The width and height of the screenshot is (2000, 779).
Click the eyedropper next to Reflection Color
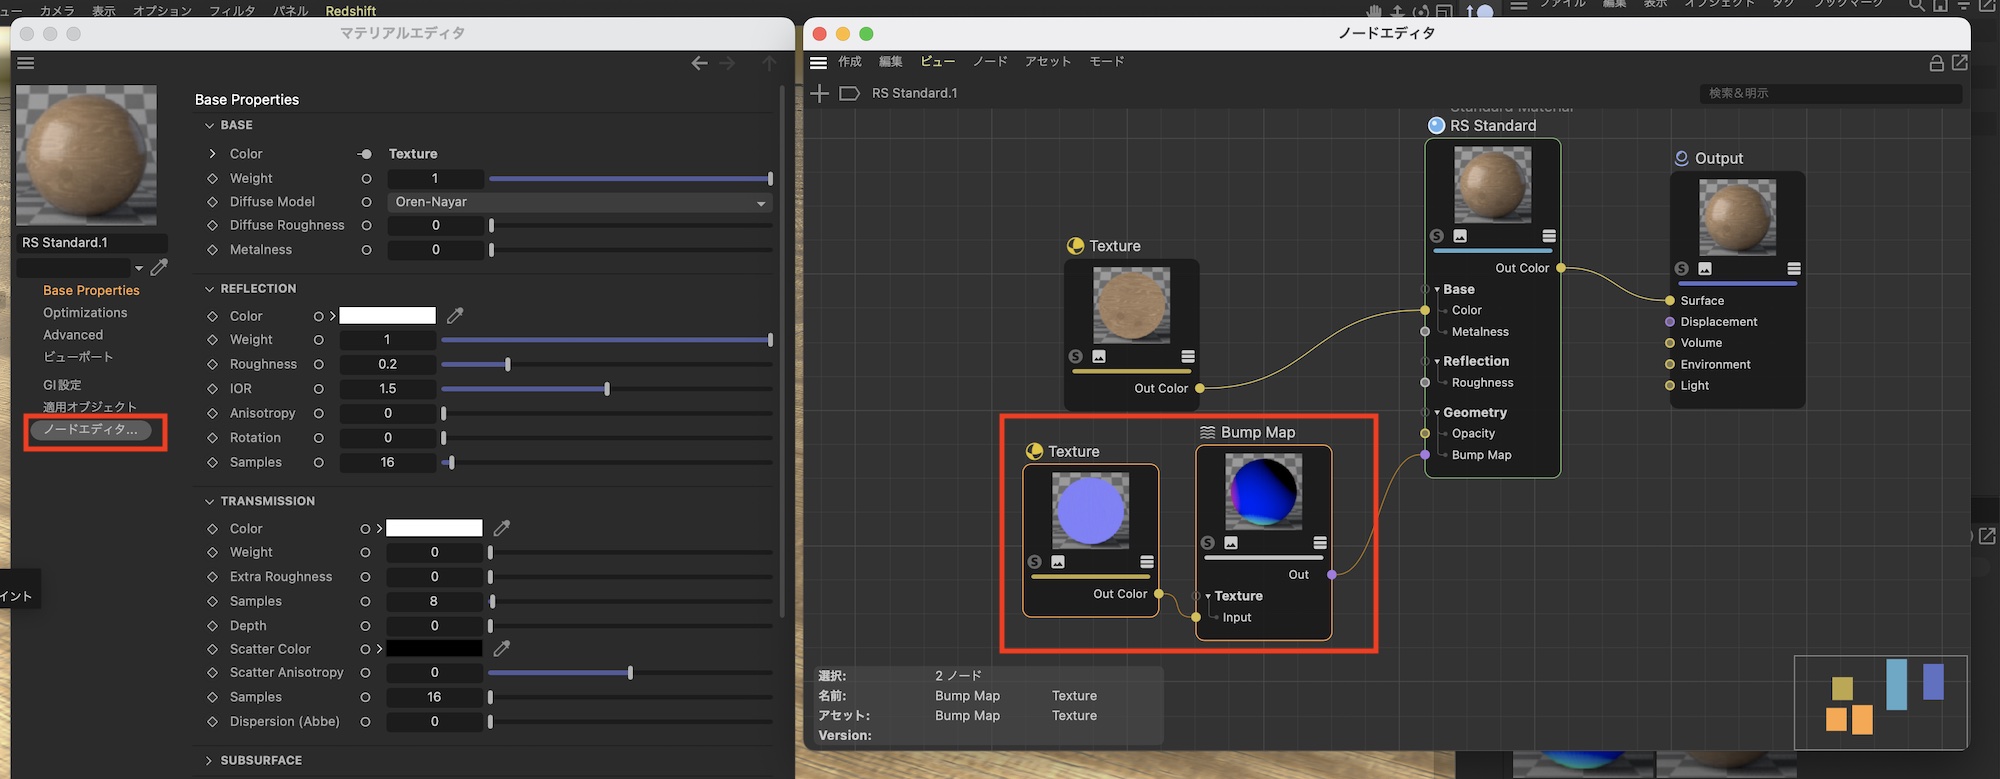pos(455,316)
